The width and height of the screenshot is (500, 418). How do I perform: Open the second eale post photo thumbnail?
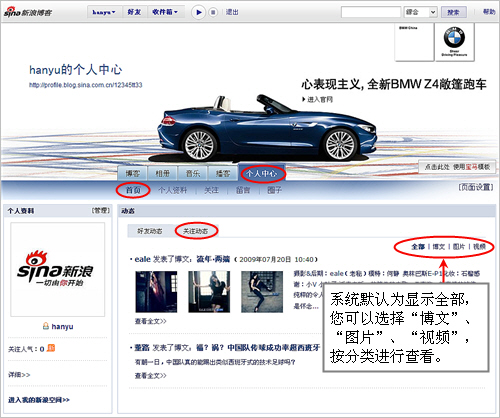[x=209, y=292]
